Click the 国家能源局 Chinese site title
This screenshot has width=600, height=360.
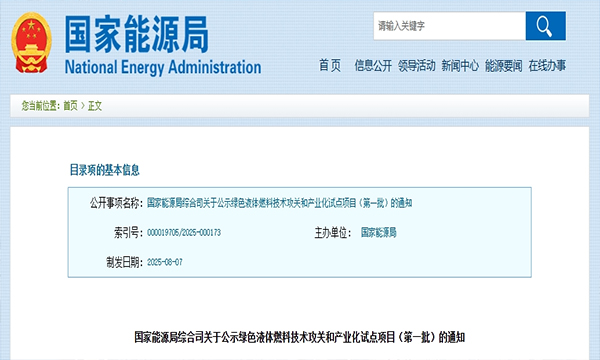137,34
